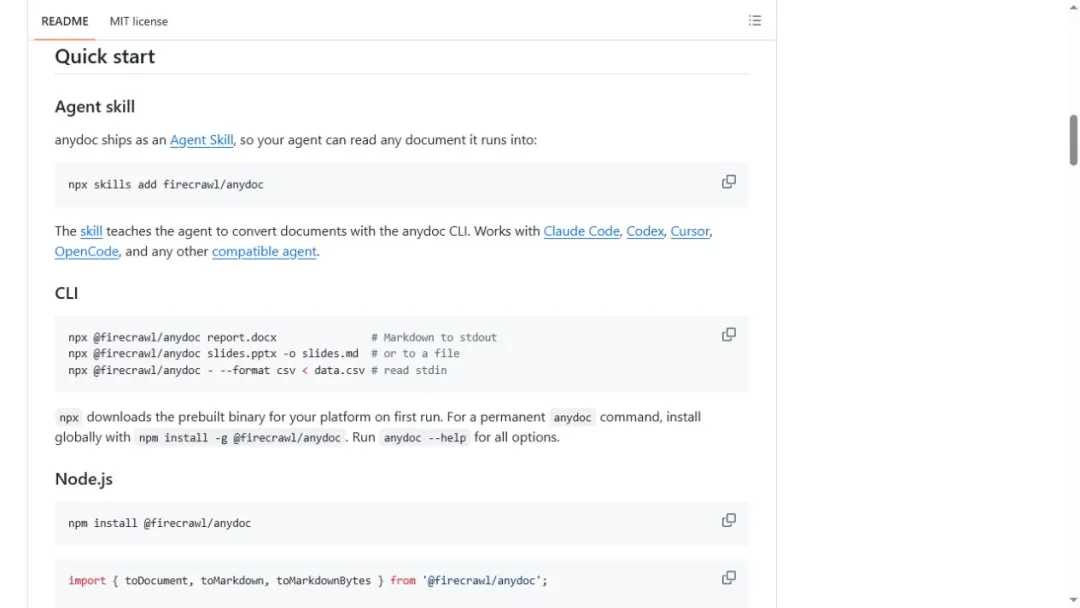Image resolution: width=1080 pixels, height=608 pixels.
Task: Follow the 'skill' link
Action: click(91, 231)
